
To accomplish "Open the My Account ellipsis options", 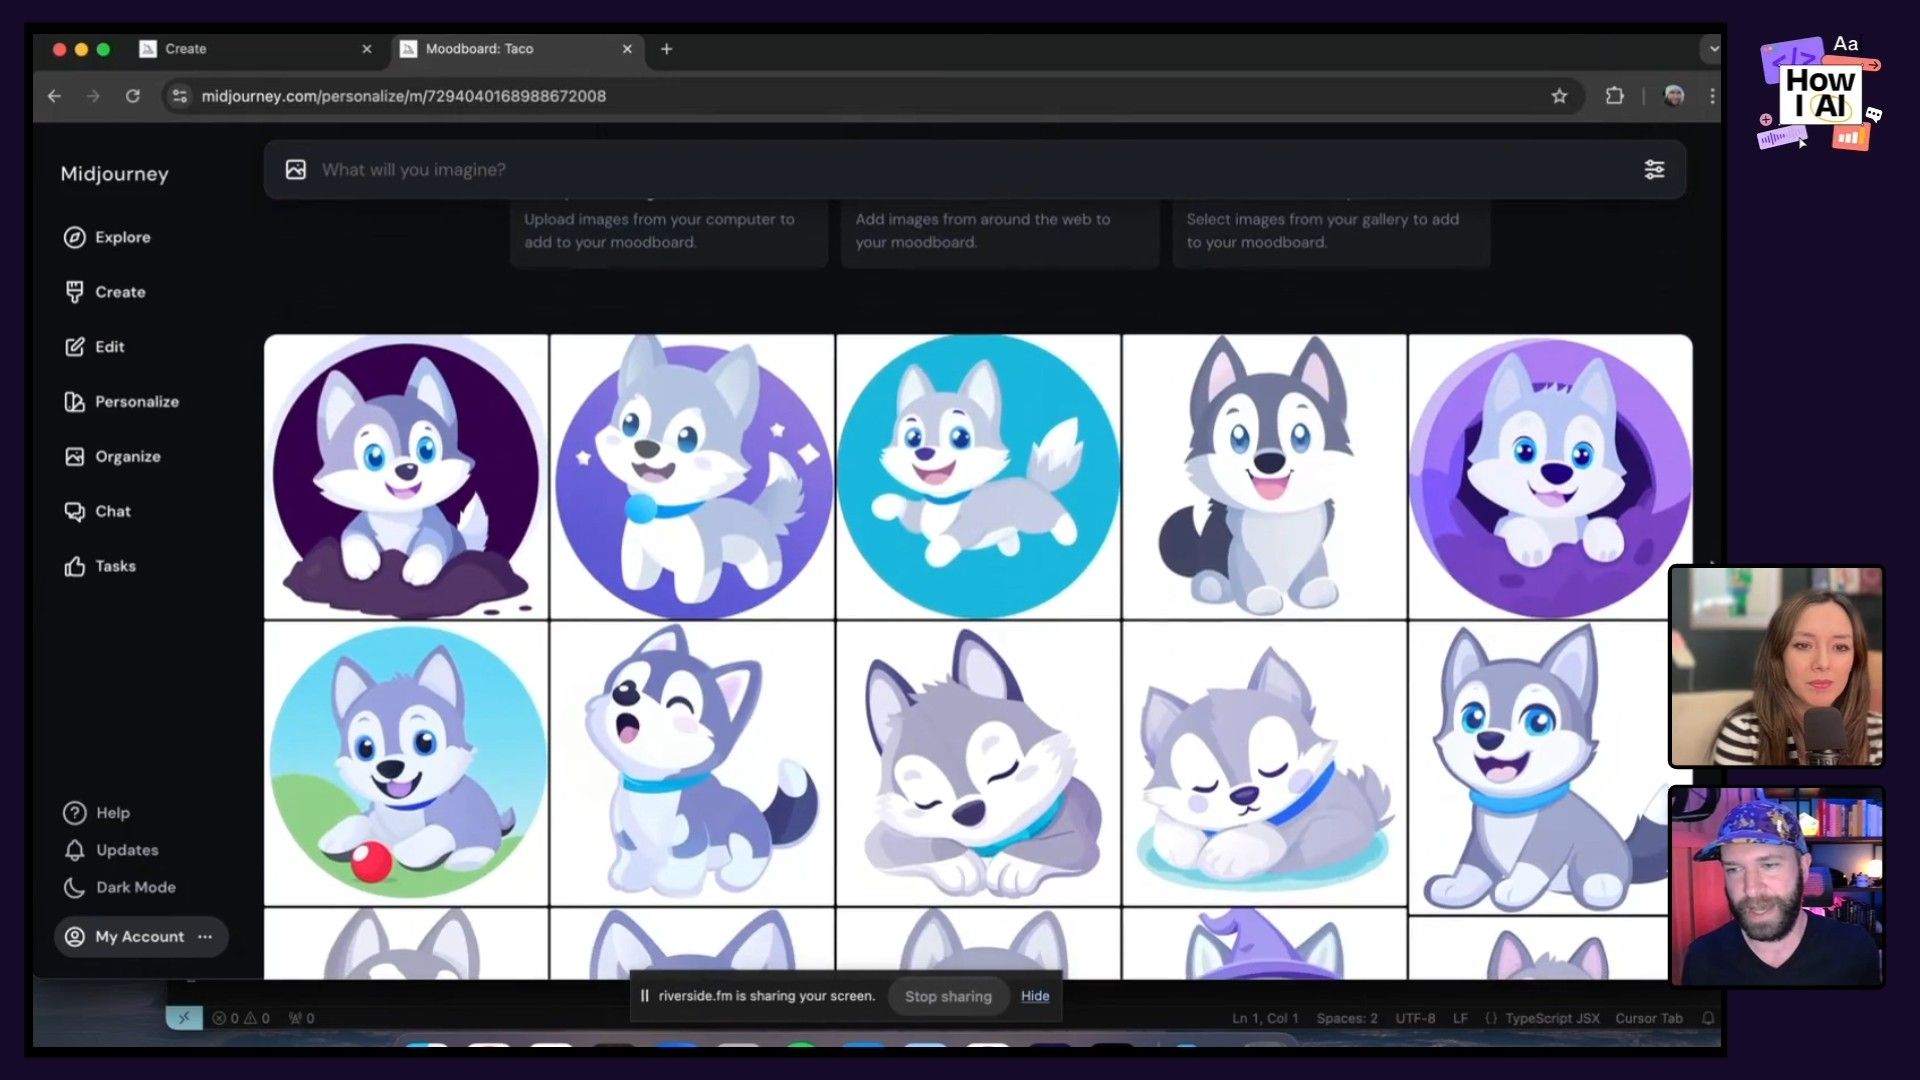I will click(x=205, y=937).
